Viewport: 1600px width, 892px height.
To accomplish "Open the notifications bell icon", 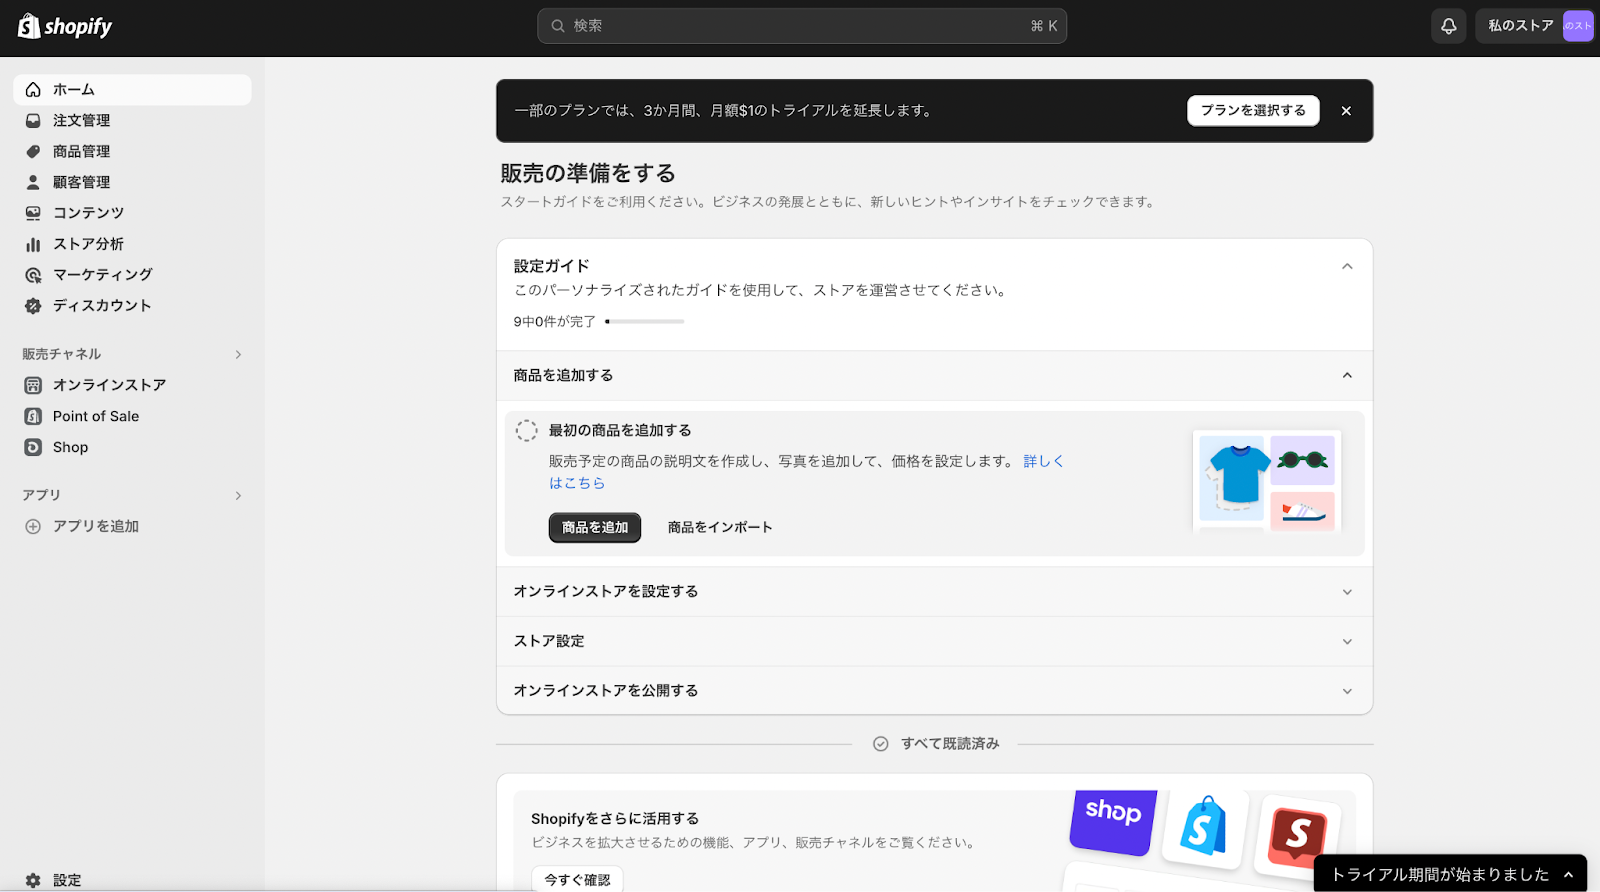I will [x=1448, y=26].
